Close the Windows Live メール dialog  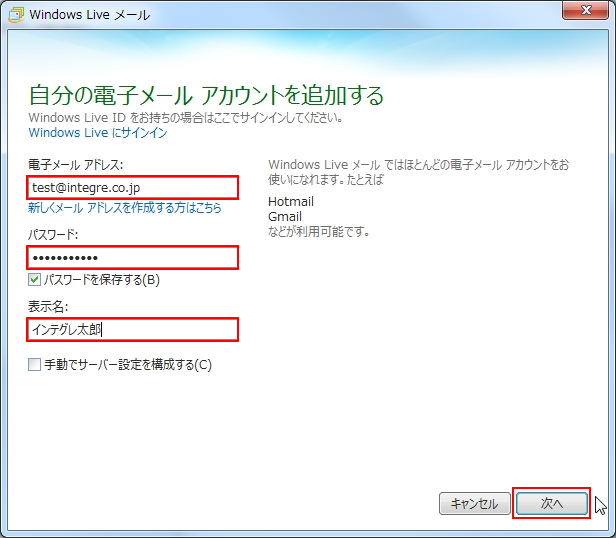pos(585,10)
